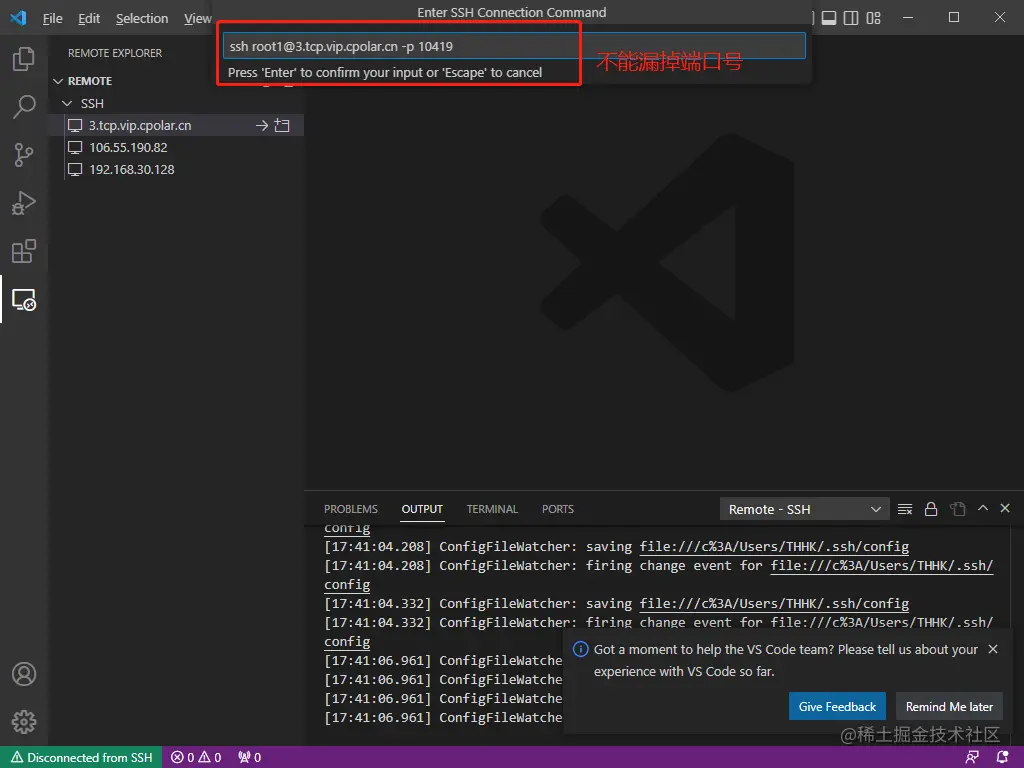Switch to the PORTS tab

(558, 509)
